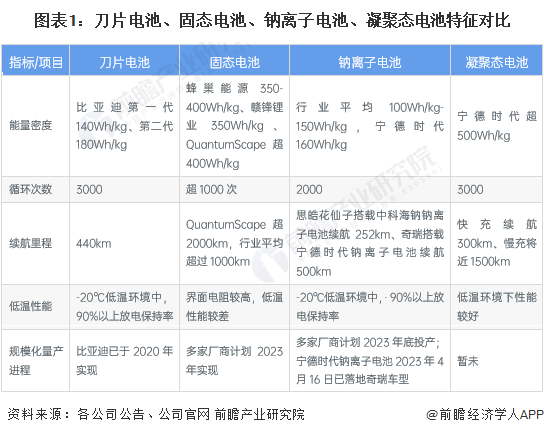Click the 440km range cell
544x435 pixels.
(125, 244)
